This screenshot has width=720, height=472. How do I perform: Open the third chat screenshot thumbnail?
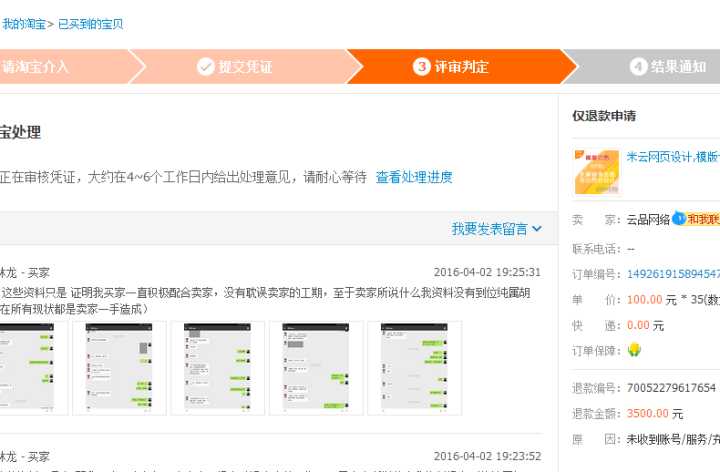(x=217, y=368)
